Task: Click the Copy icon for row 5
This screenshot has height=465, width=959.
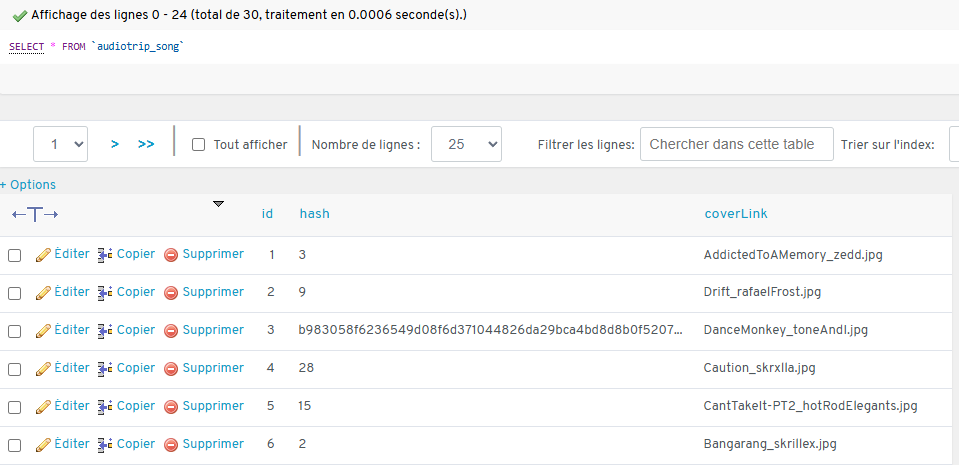Action: pyautogui.click(x=105, y=407)
